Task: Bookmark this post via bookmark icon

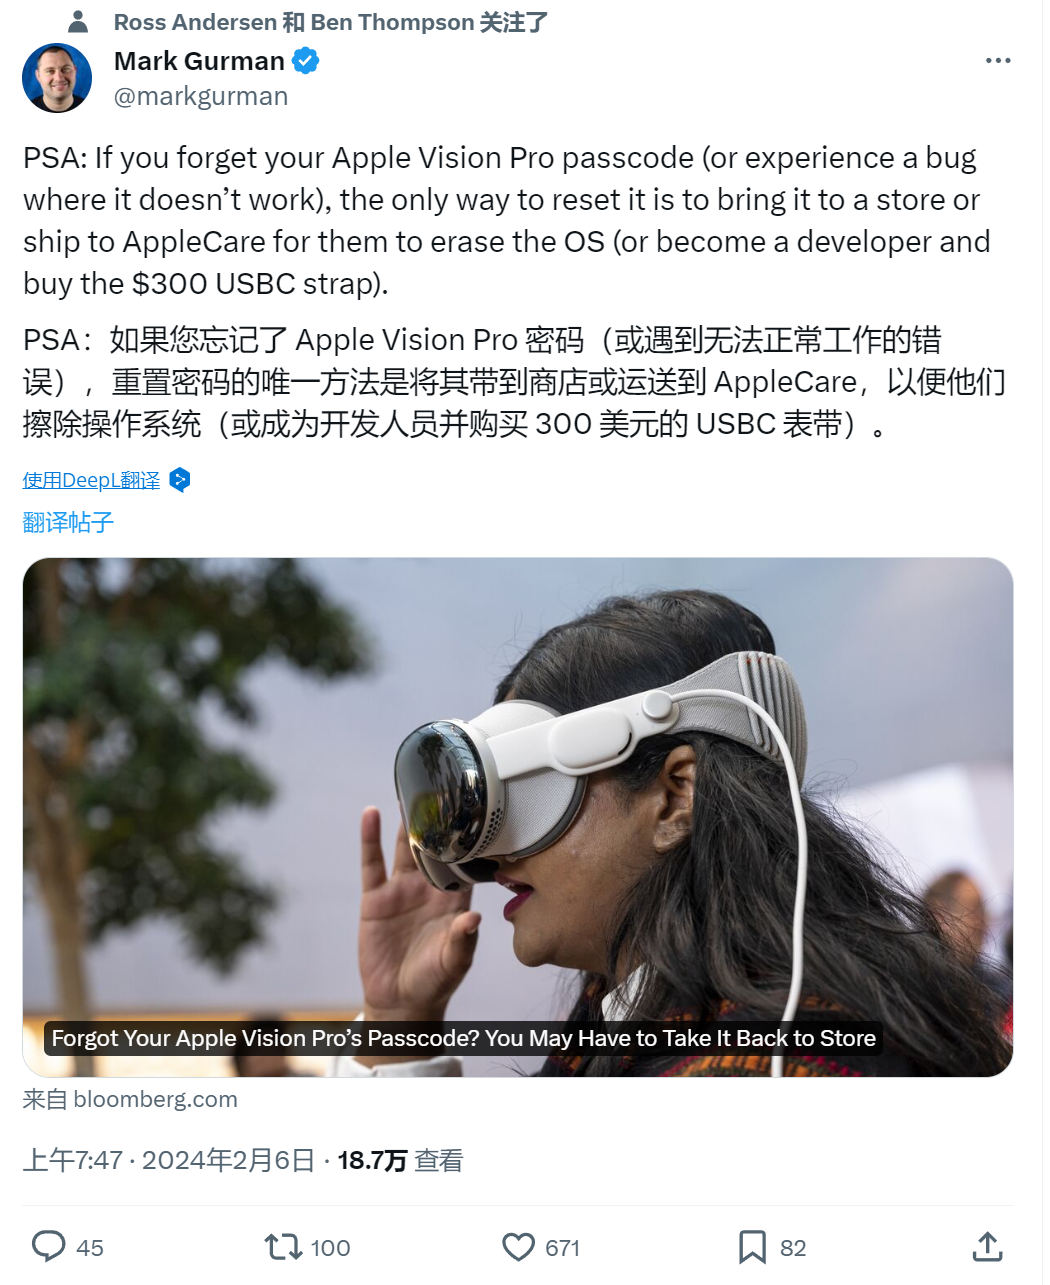Action: [x=752, y=1247]
